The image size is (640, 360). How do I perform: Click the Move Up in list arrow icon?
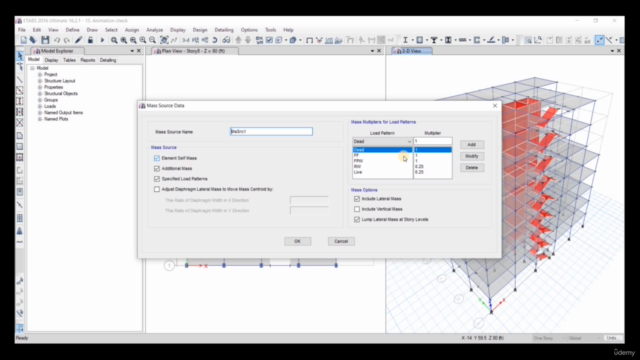coord(238,40)
